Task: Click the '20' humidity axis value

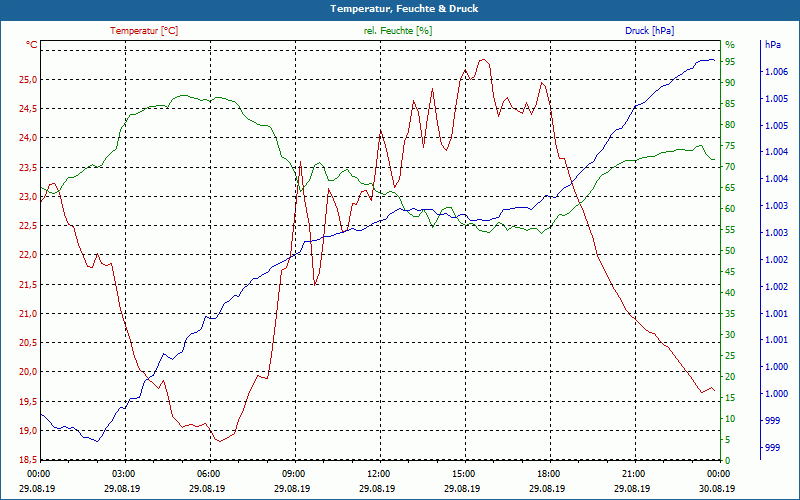Action: pos(730,377)
